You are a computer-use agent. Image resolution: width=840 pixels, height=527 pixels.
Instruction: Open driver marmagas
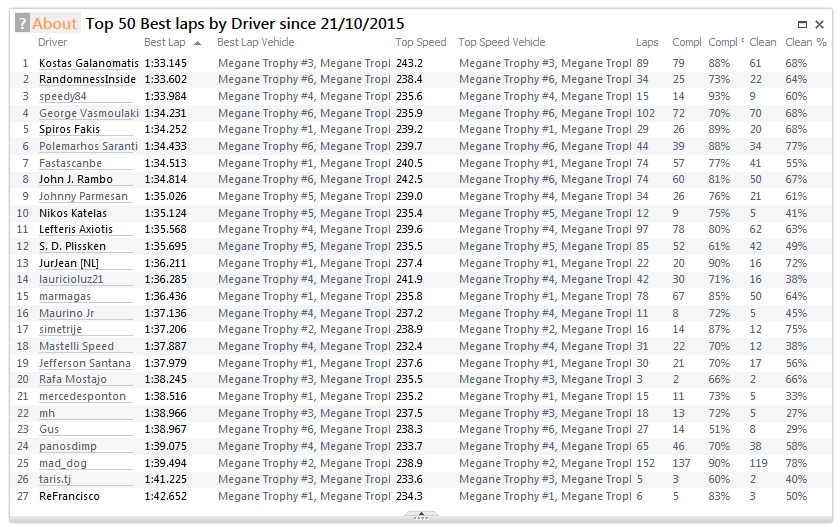(64, 297)
